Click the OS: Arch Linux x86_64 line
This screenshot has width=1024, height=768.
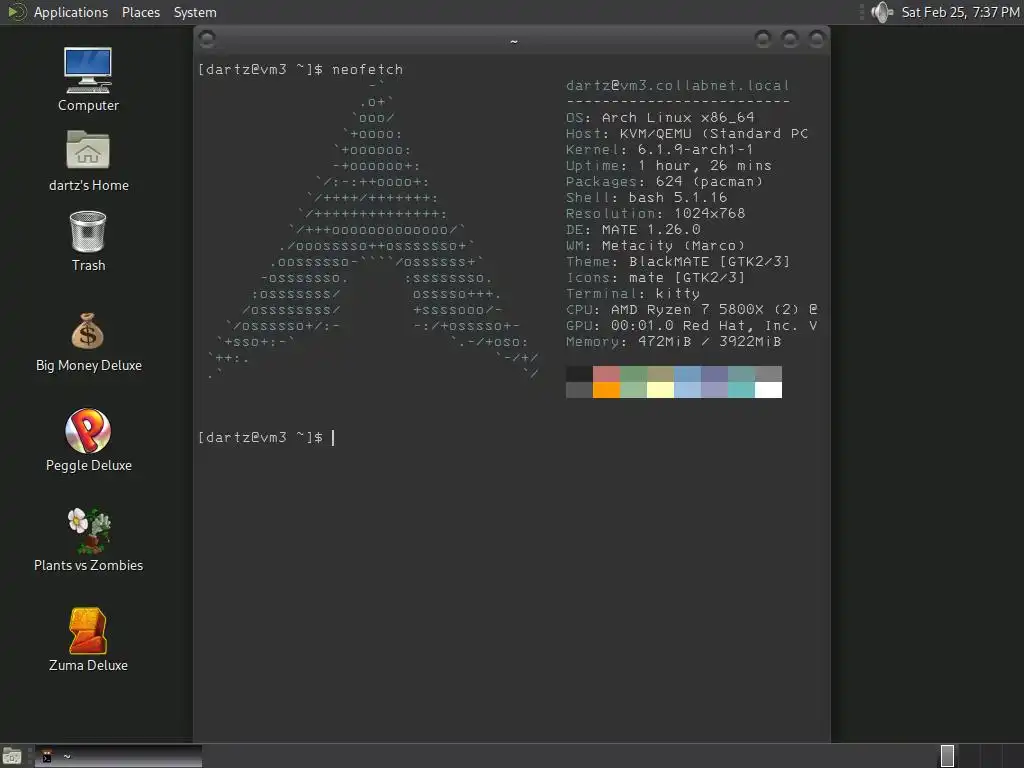tap(660, 118)
